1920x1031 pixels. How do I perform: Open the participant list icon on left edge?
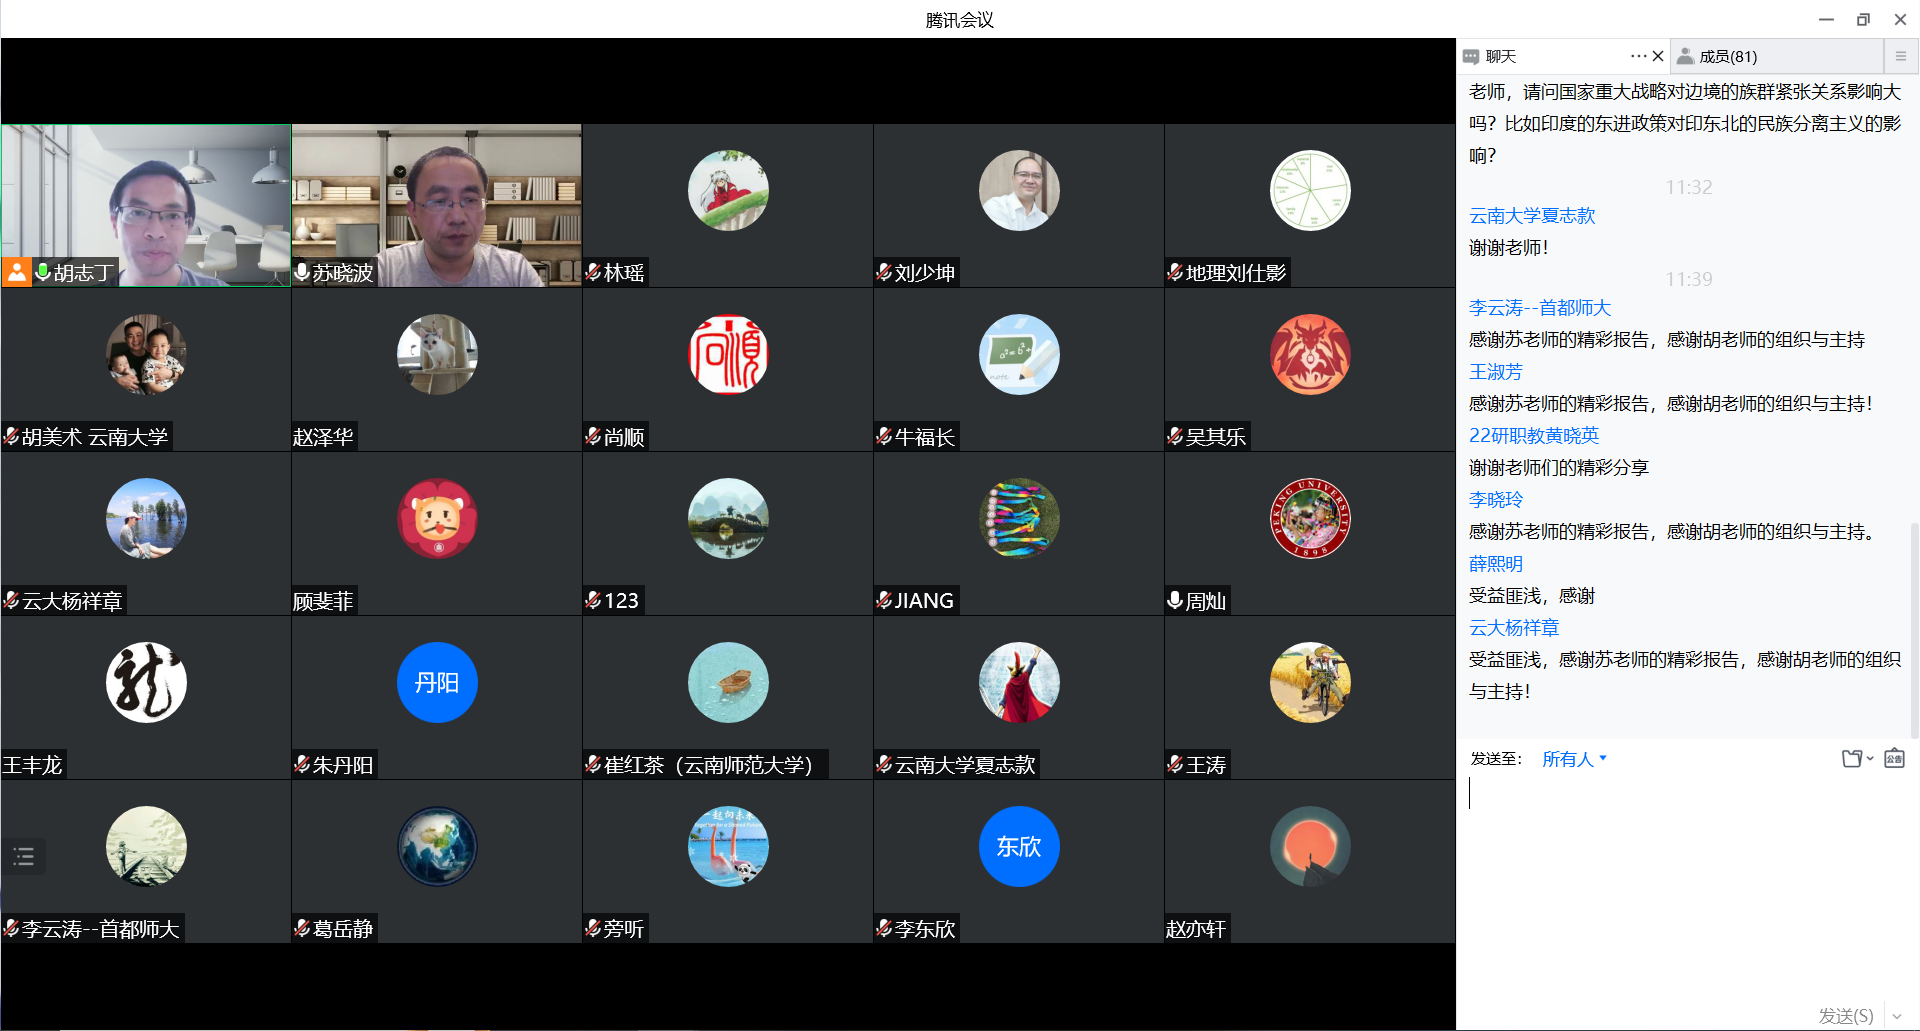point(24,856)
